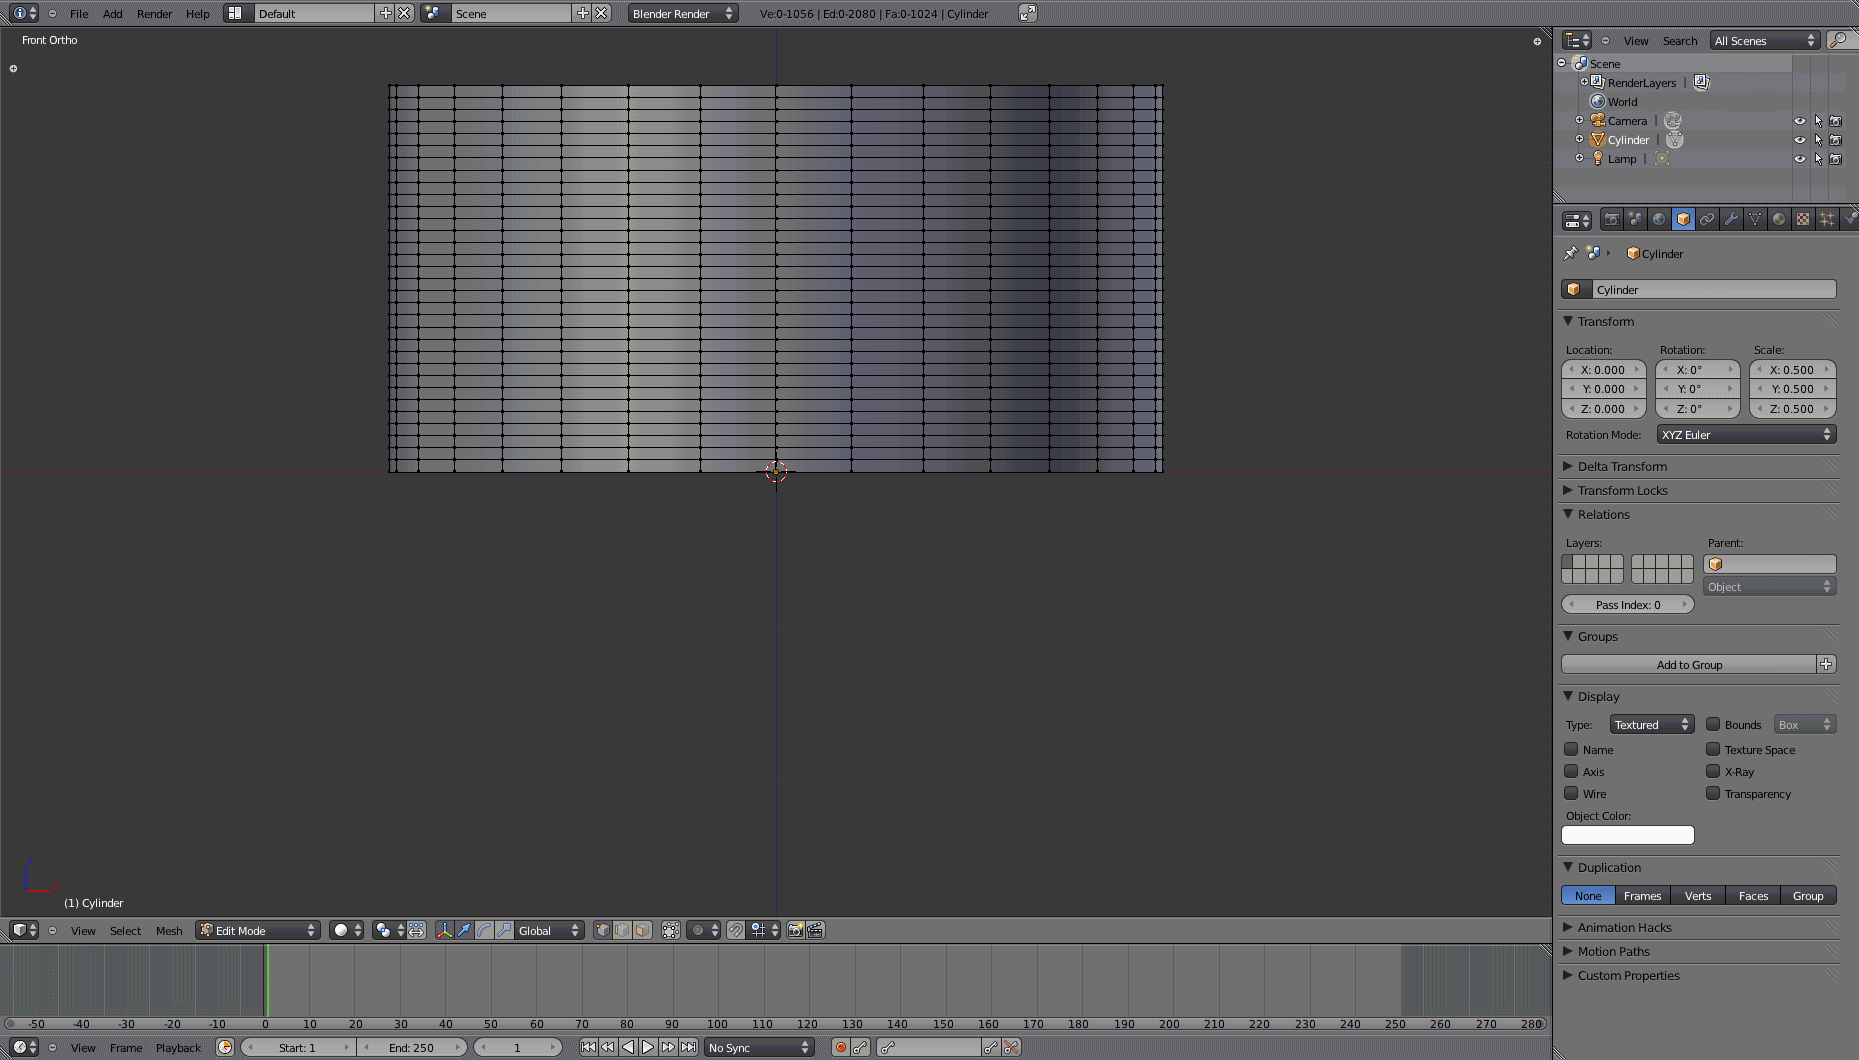Select the Verts duplication button
The image size is (1859, 1060).
click(x=1697, y=896)
